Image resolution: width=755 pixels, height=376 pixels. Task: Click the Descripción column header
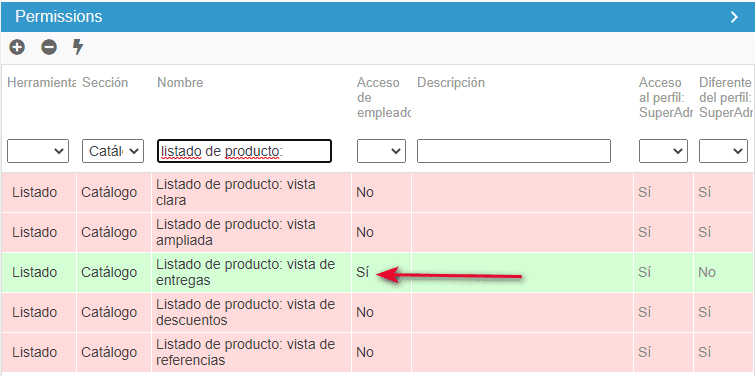[x=451, y=83]
